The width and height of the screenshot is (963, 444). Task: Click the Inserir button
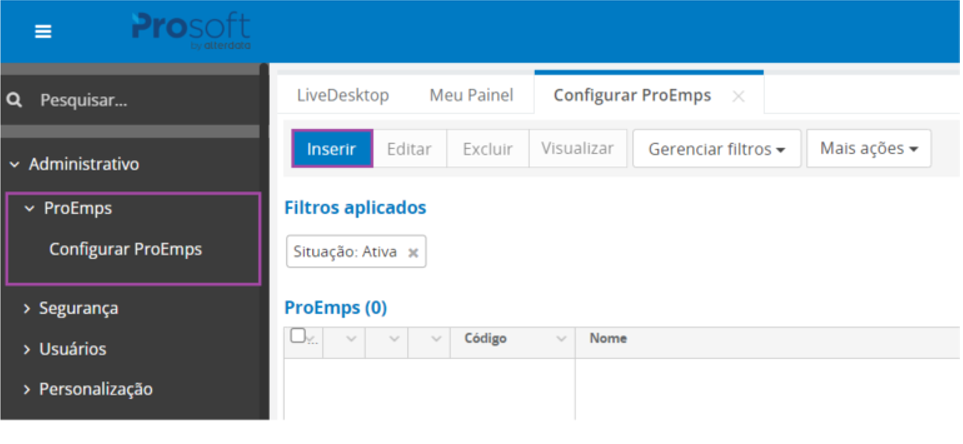click(x=332, y=149)
